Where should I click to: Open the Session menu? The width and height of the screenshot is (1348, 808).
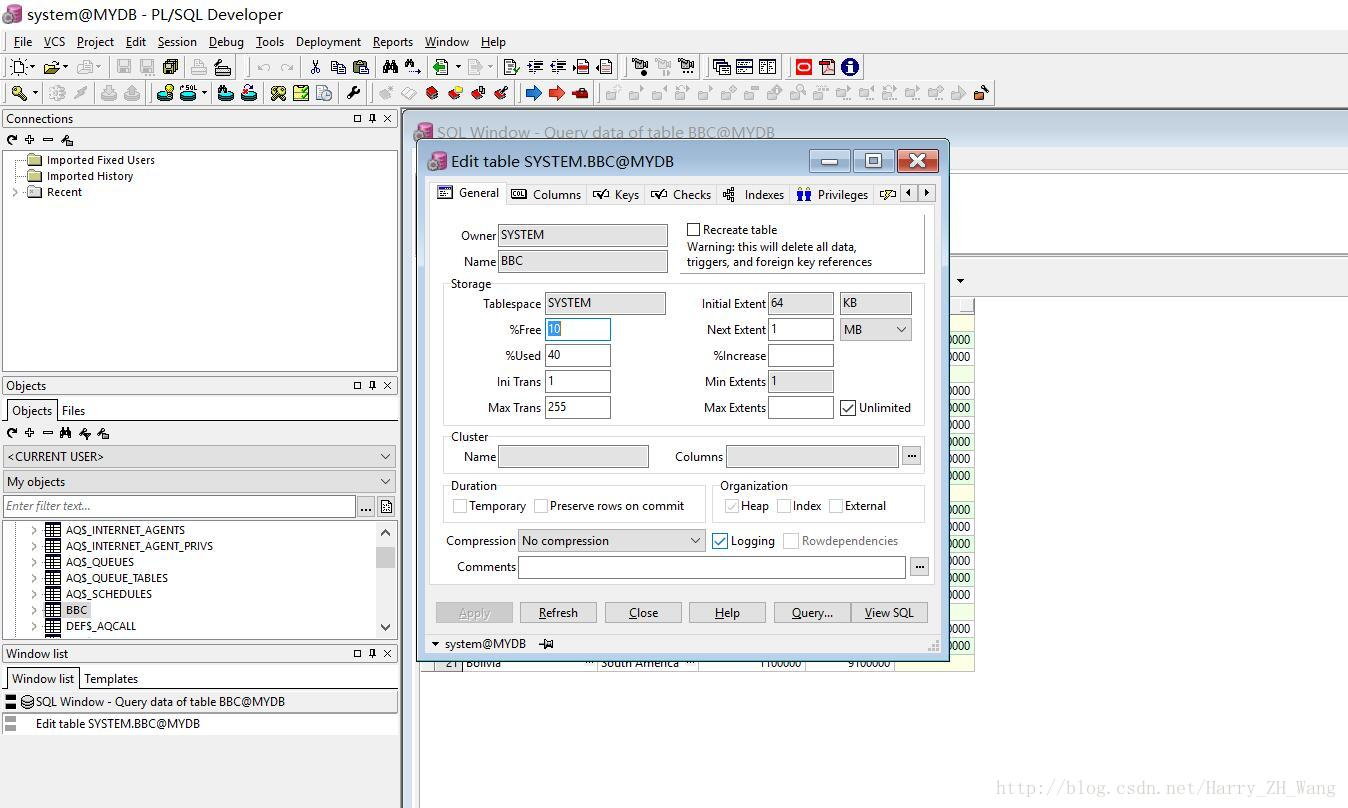(x=177, y=42)
